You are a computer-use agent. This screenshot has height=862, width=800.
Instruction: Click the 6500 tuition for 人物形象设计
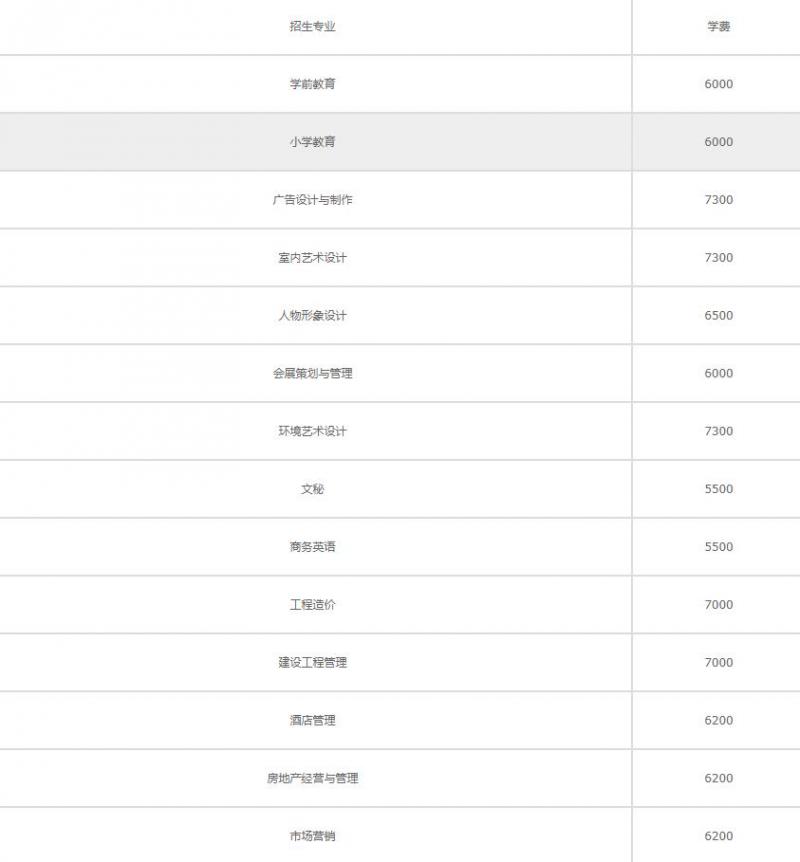pos(718,316)
